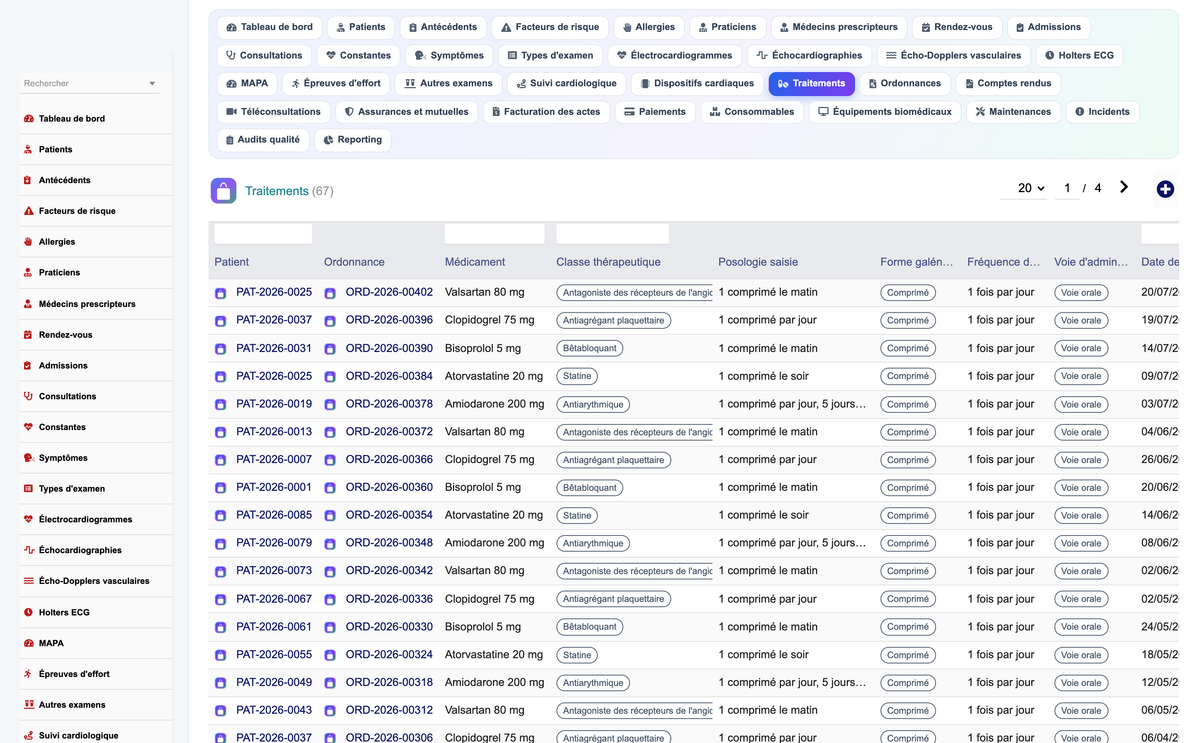The image size is (1200, 743).
Task: Go to the next page with the arrow icon
Action: [x=1124, y=187]
